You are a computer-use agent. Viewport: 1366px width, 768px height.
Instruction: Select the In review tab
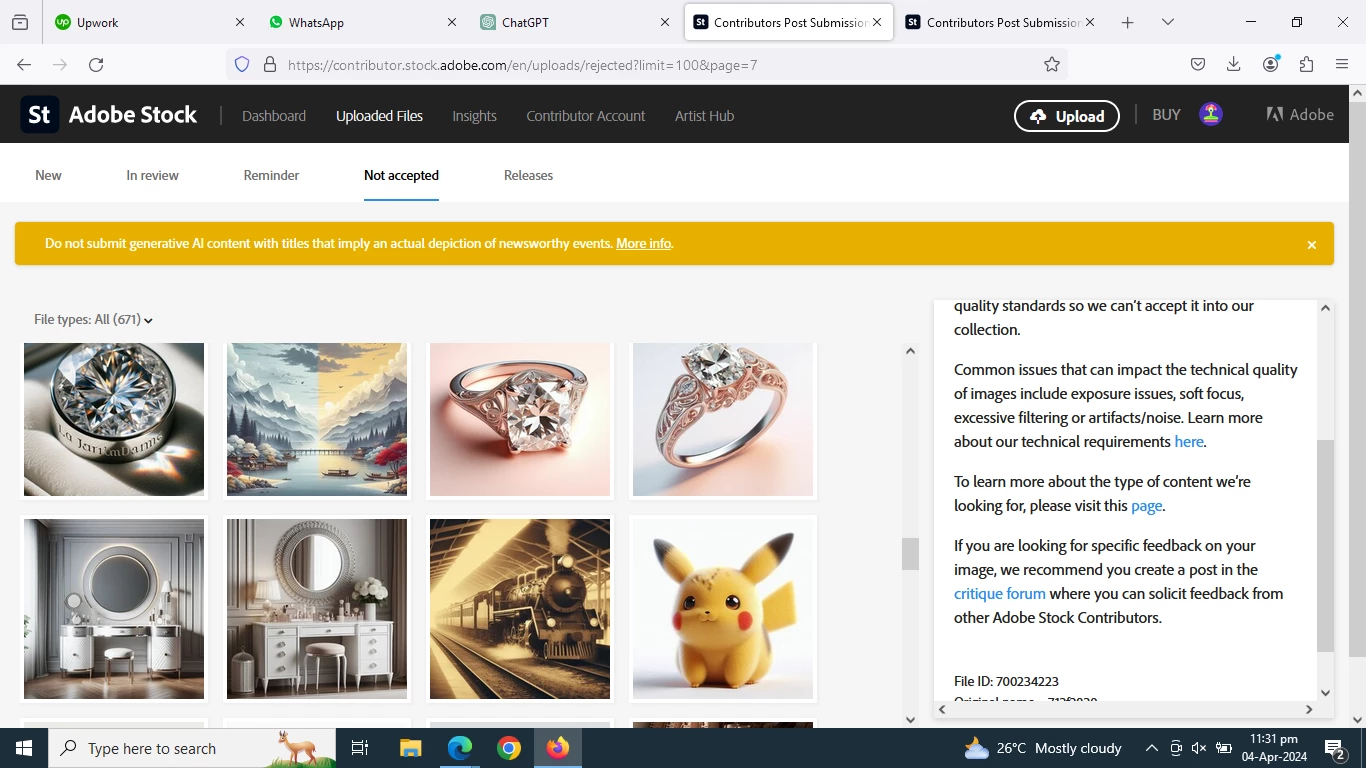pyautogui.click(x=152, y=175)
